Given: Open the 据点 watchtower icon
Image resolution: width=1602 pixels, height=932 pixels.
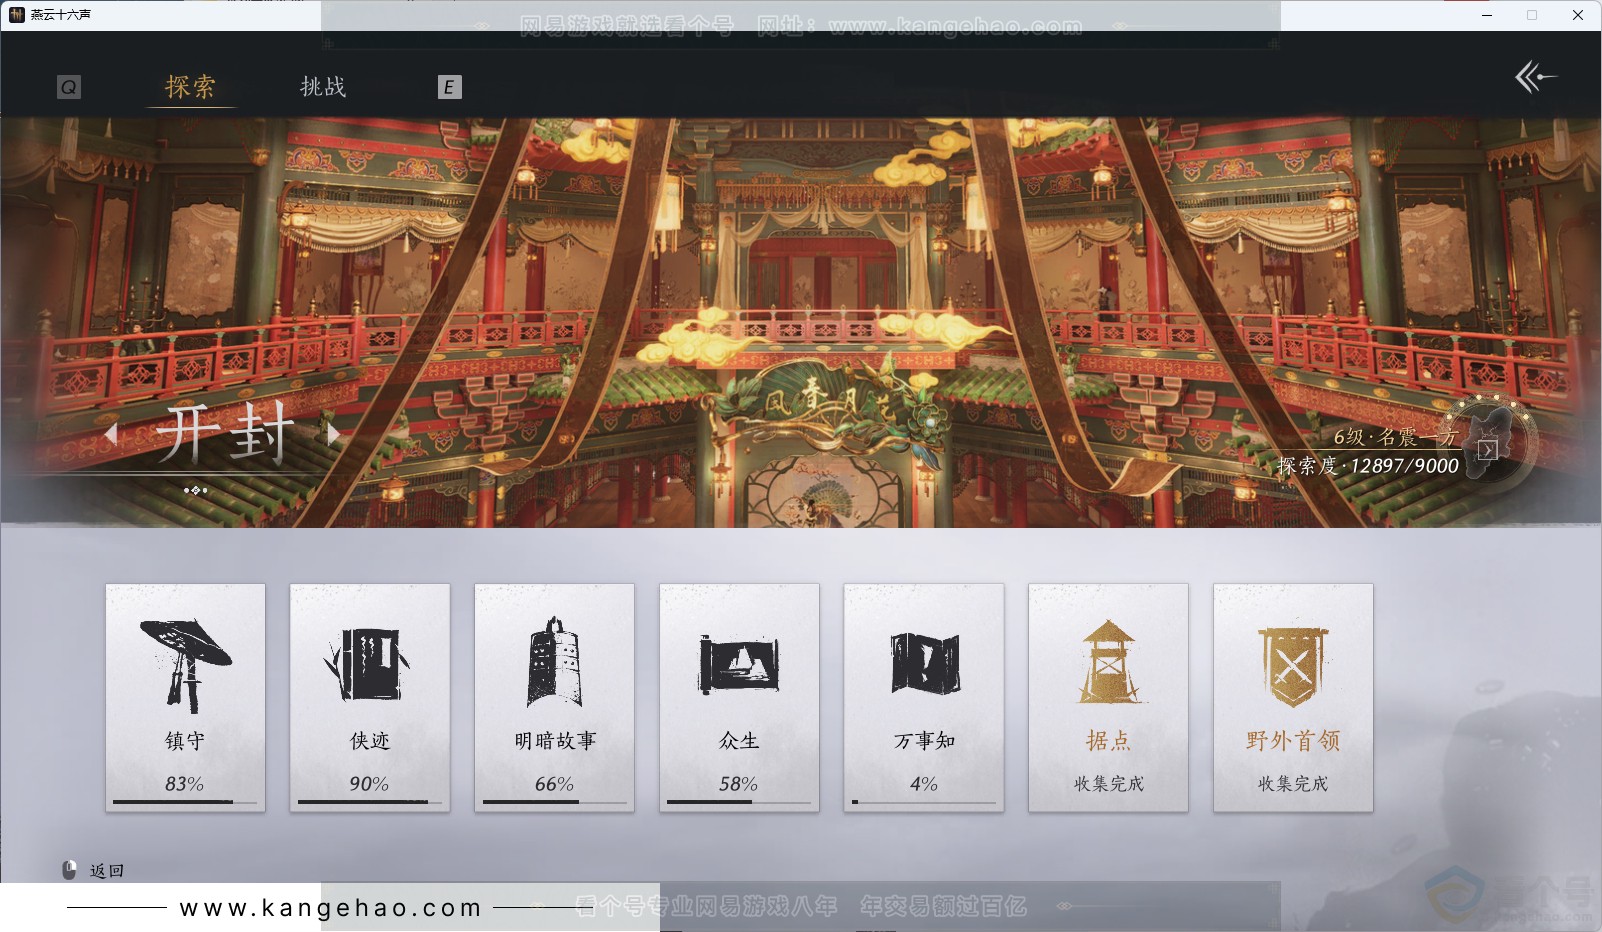Looking at the screenshot, I should pos(1108,662).
